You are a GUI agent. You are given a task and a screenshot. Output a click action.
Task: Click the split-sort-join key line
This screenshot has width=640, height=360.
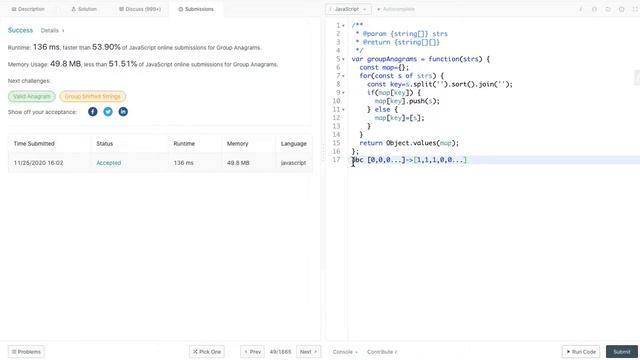[x=440, y=84]
